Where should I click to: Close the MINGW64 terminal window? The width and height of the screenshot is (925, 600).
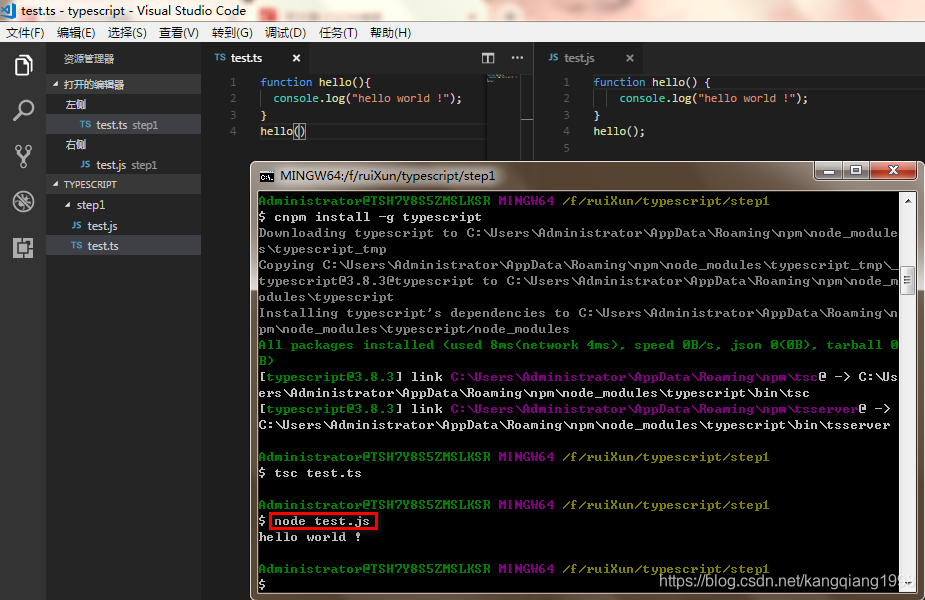[893, 171]
